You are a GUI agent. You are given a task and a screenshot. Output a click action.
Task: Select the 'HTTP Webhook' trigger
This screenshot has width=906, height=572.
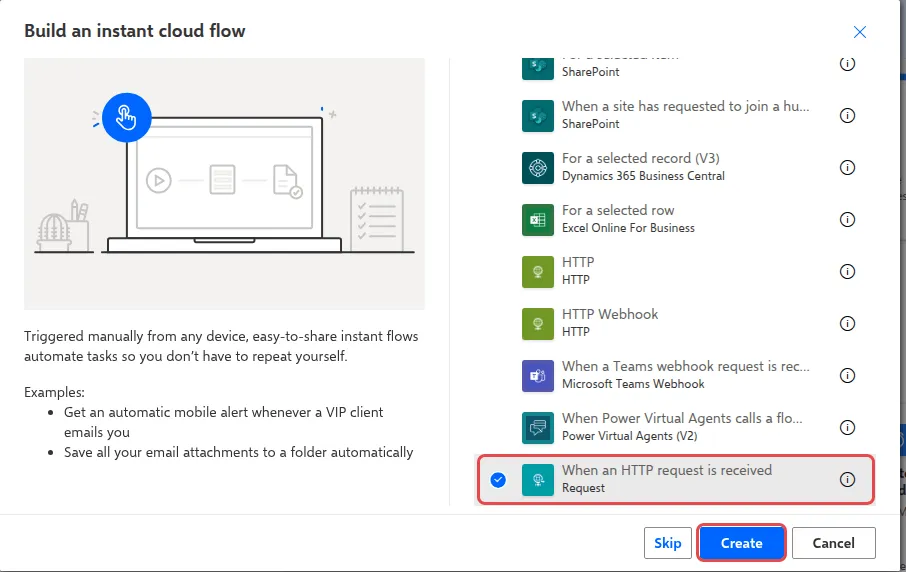point(675,324)
